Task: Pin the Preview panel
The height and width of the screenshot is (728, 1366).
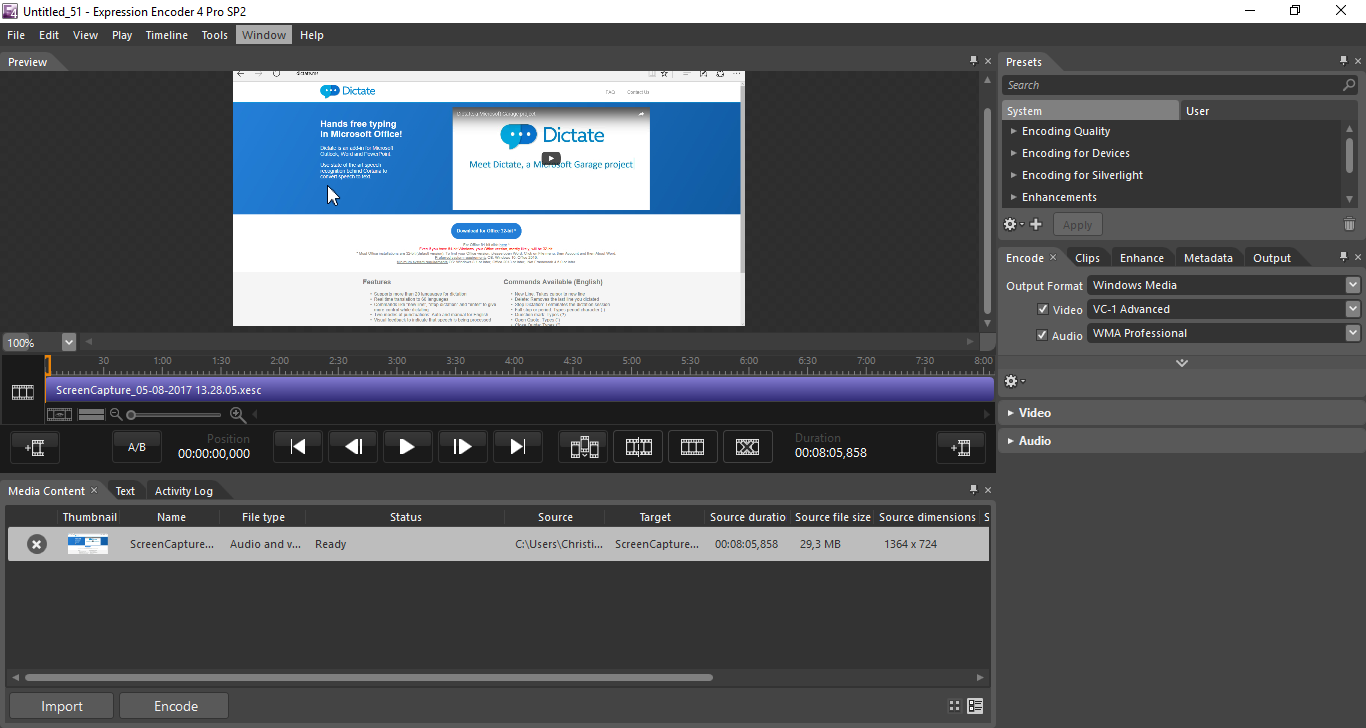Action: point(974,61)
